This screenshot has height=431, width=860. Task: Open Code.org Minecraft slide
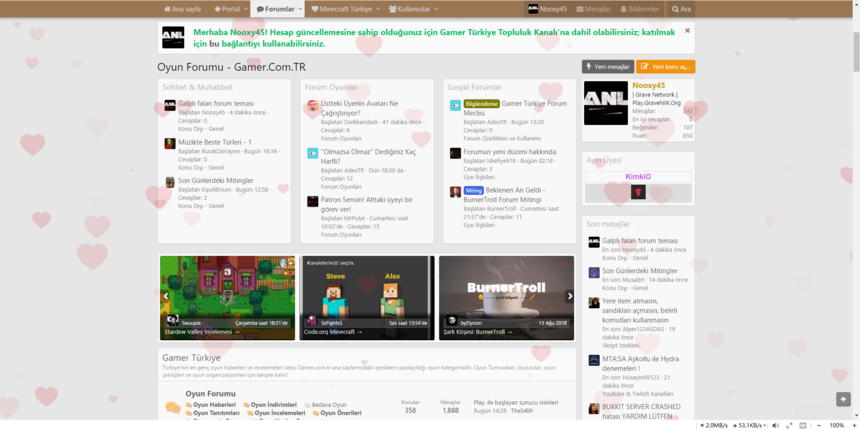click(367, 298)
